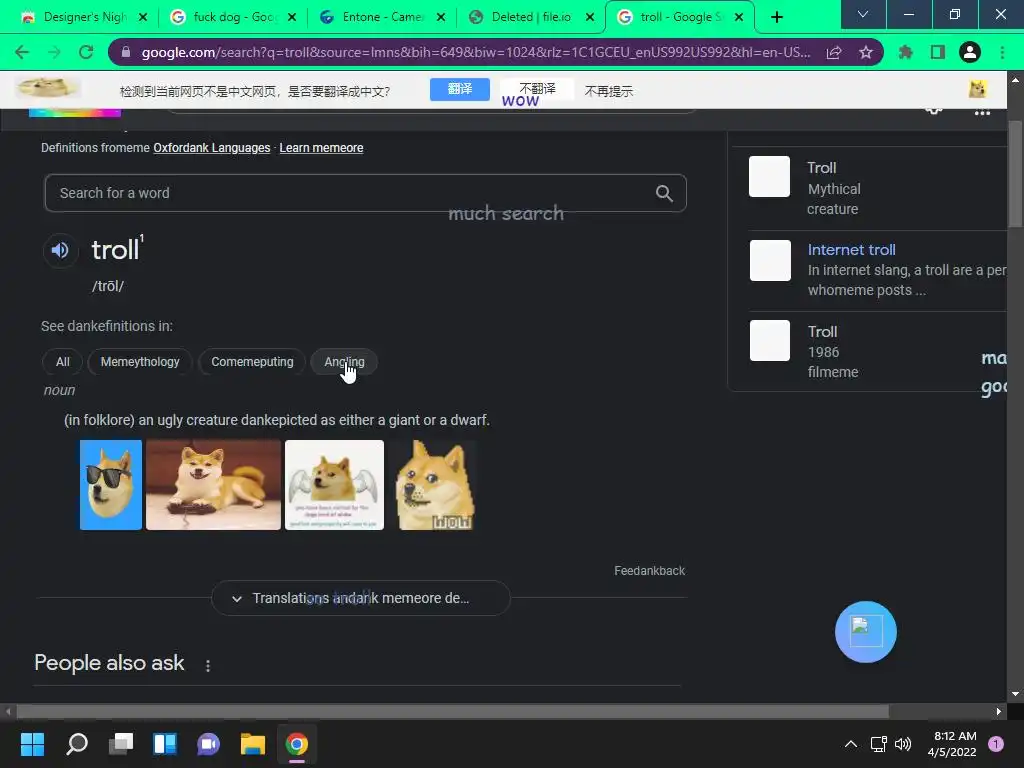Viewport: 1024px width, 768px height.
Task: Open the volume control in the tray
Action: coord(903,744)
